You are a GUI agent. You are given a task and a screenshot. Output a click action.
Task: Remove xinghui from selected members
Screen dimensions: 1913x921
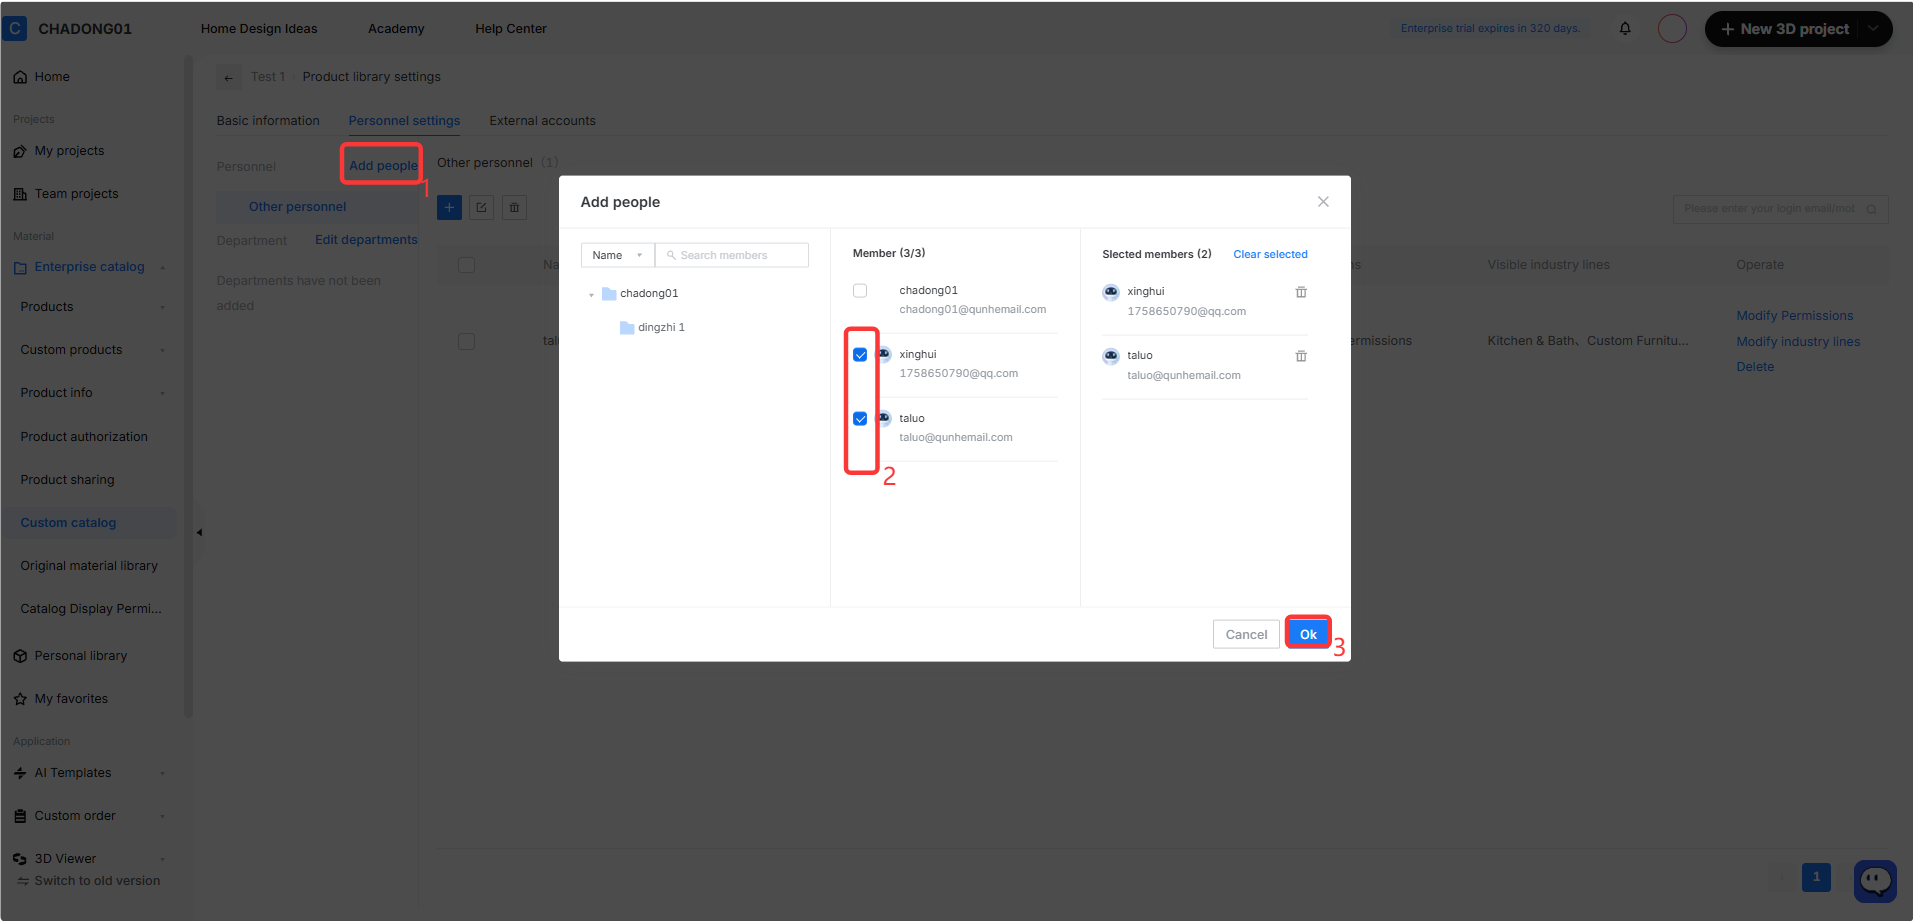[1301, 292]
